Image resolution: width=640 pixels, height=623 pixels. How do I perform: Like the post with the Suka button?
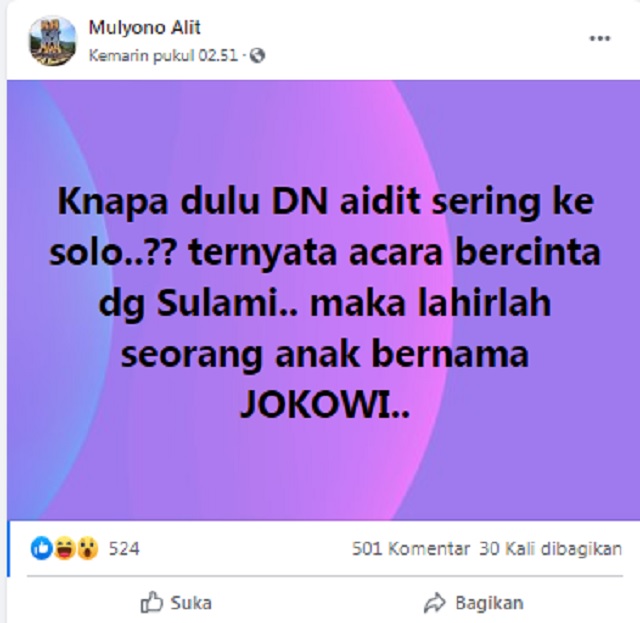pos(176,603)
